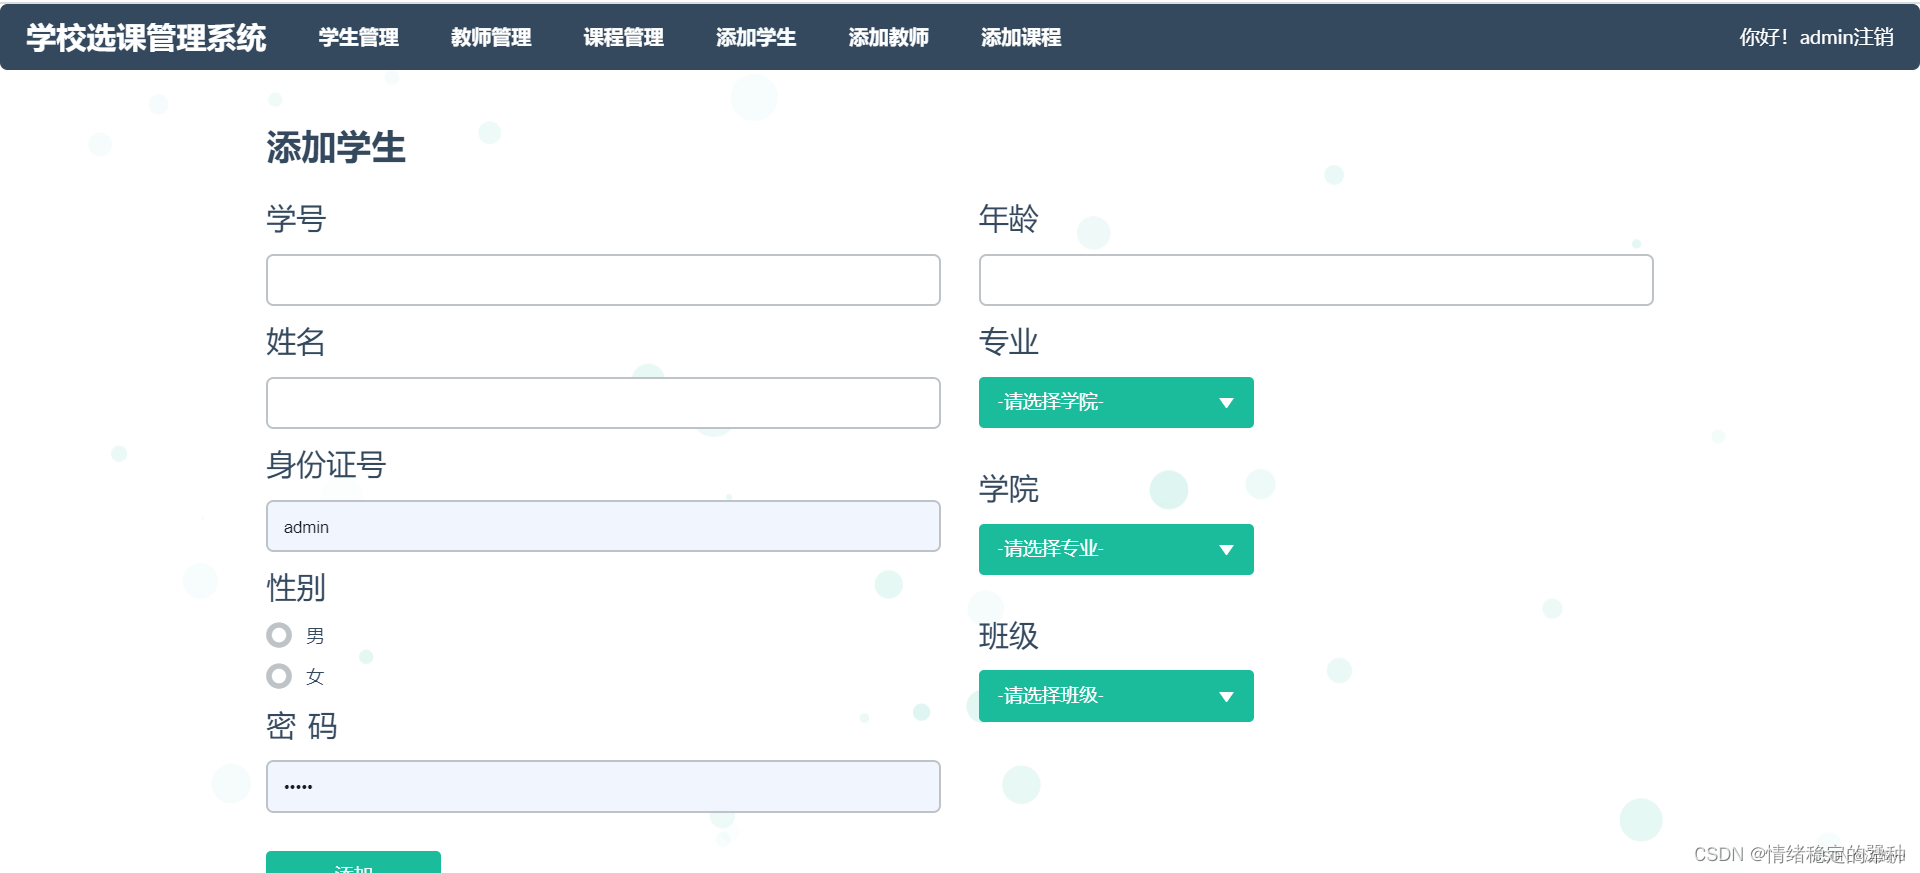This screenshot has width=1920, height=873.
Task: Click into the 姓名 text box
Action: pos(603,403)
